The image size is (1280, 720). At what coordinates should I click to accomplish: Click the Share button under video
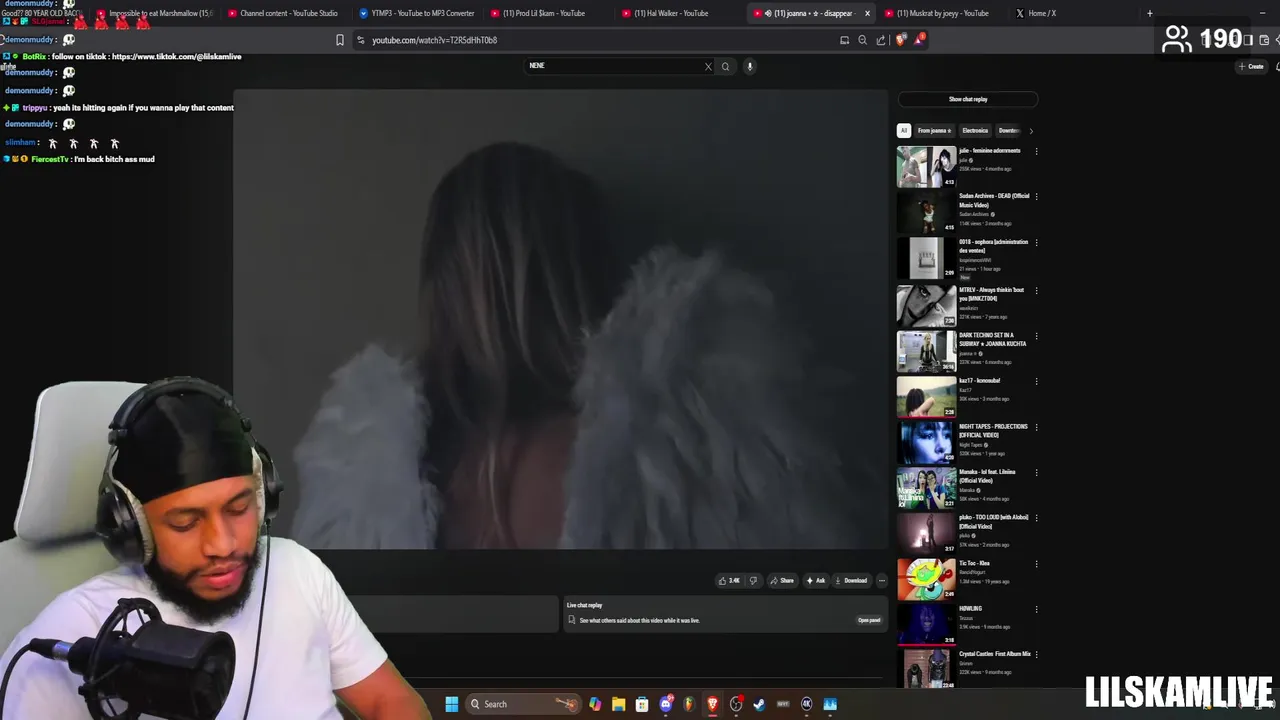pos(782,581)
